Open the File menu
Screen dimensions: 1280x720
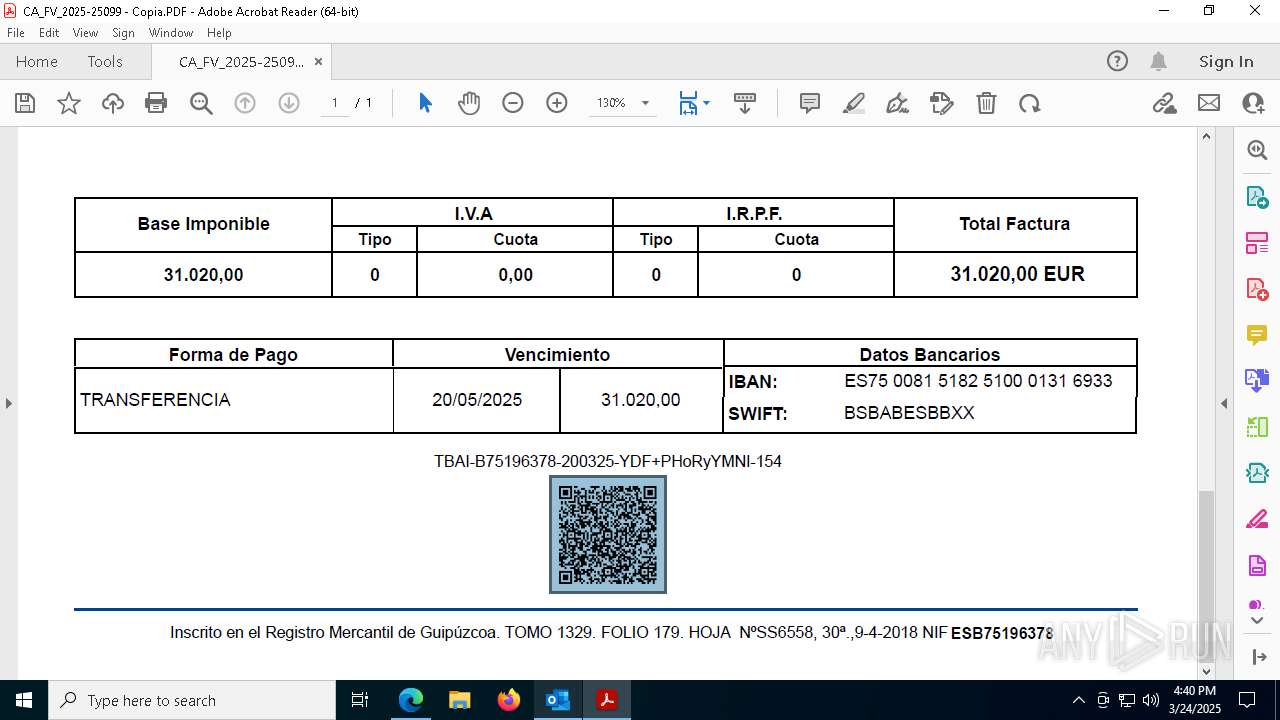pyautogui.click(x=16, y=33)
